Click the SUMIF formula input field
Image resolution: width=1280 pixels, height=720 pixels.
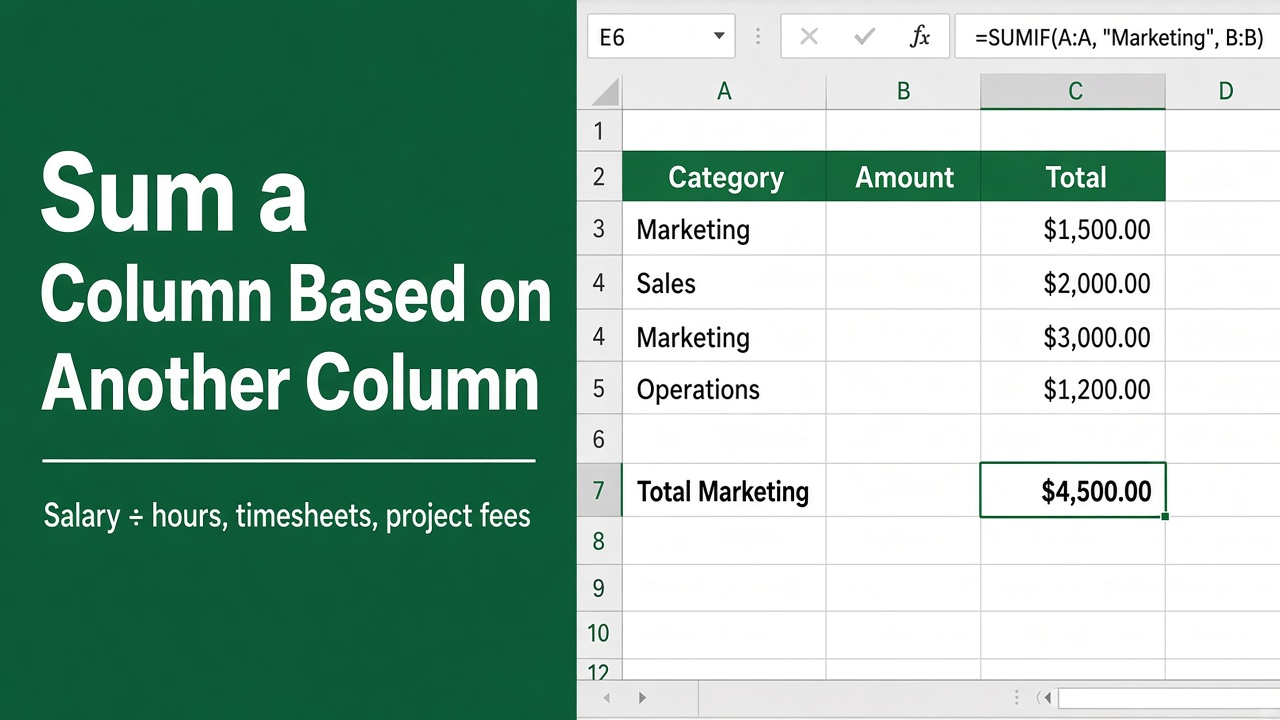[x=1117, y=37]
